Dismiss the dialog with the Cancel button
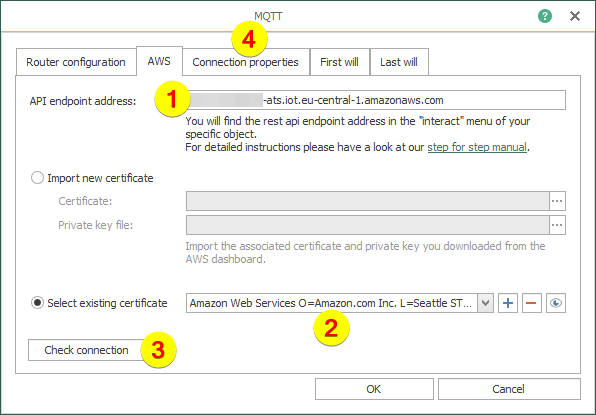 tap(509, 389)
